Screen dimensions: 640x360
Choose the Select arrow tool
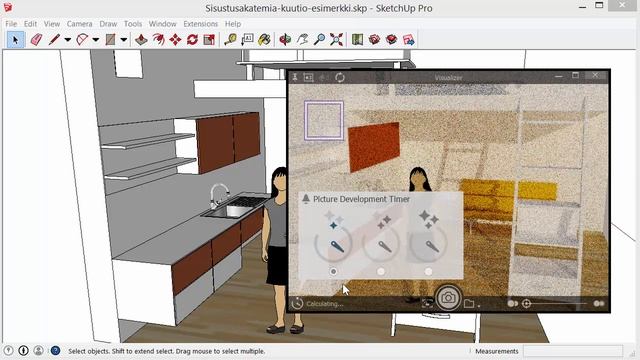[16, 40]
